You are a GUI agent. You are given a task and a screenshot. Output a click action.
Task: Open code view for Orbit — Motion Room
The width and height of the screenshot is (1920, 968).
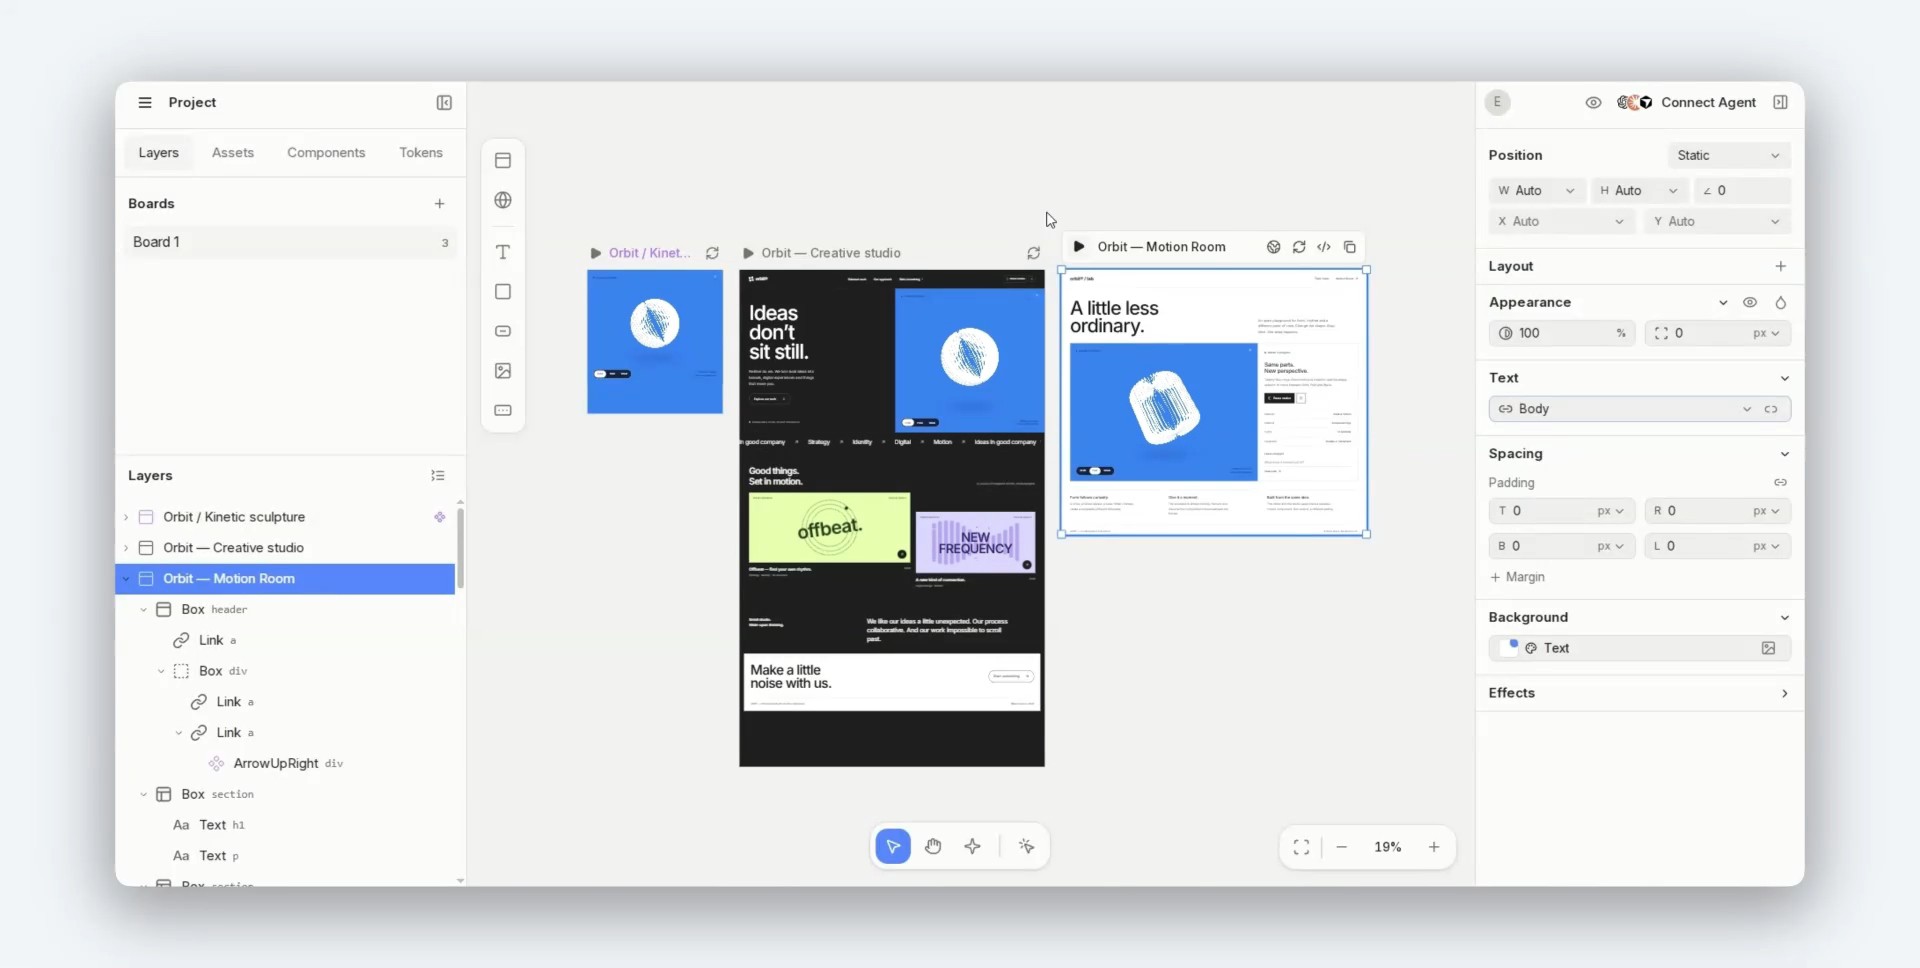[1324, 247]
